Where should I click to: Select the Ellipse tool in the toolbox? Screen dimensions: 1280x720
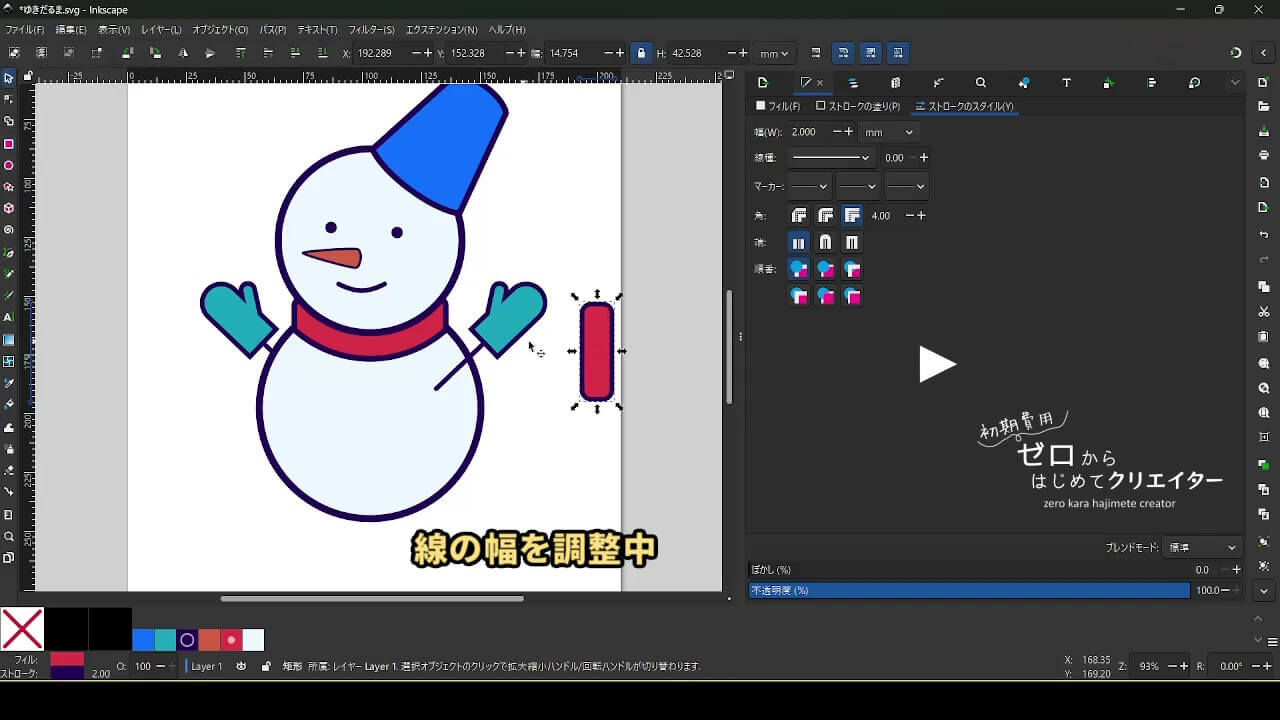click(x=9, y=166)
